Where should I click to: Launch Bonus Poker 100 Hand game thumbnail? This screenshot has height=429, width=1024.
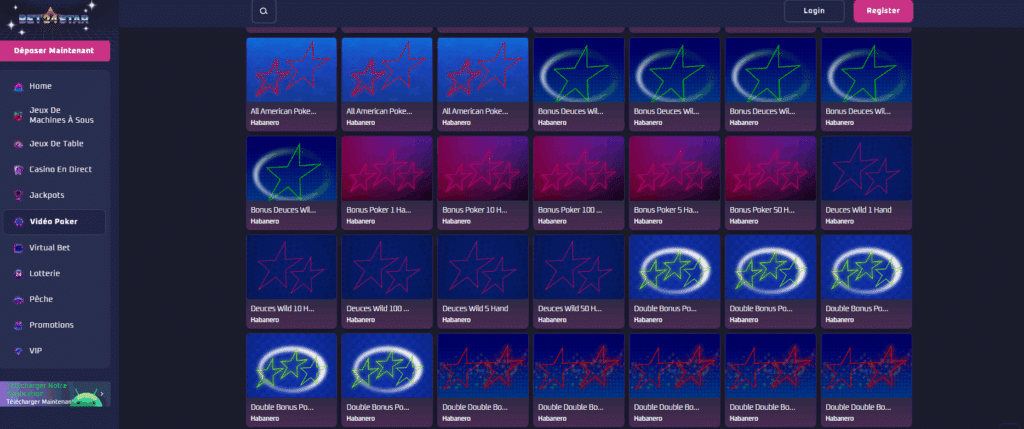point(579,168)
